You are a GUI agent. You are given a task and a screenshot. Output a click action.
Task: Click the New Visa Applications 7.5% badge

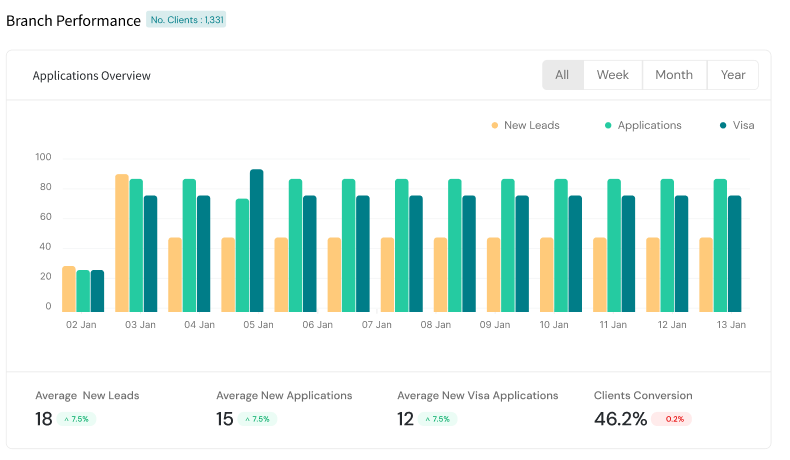pyautogui.click(x=438, y=419)
